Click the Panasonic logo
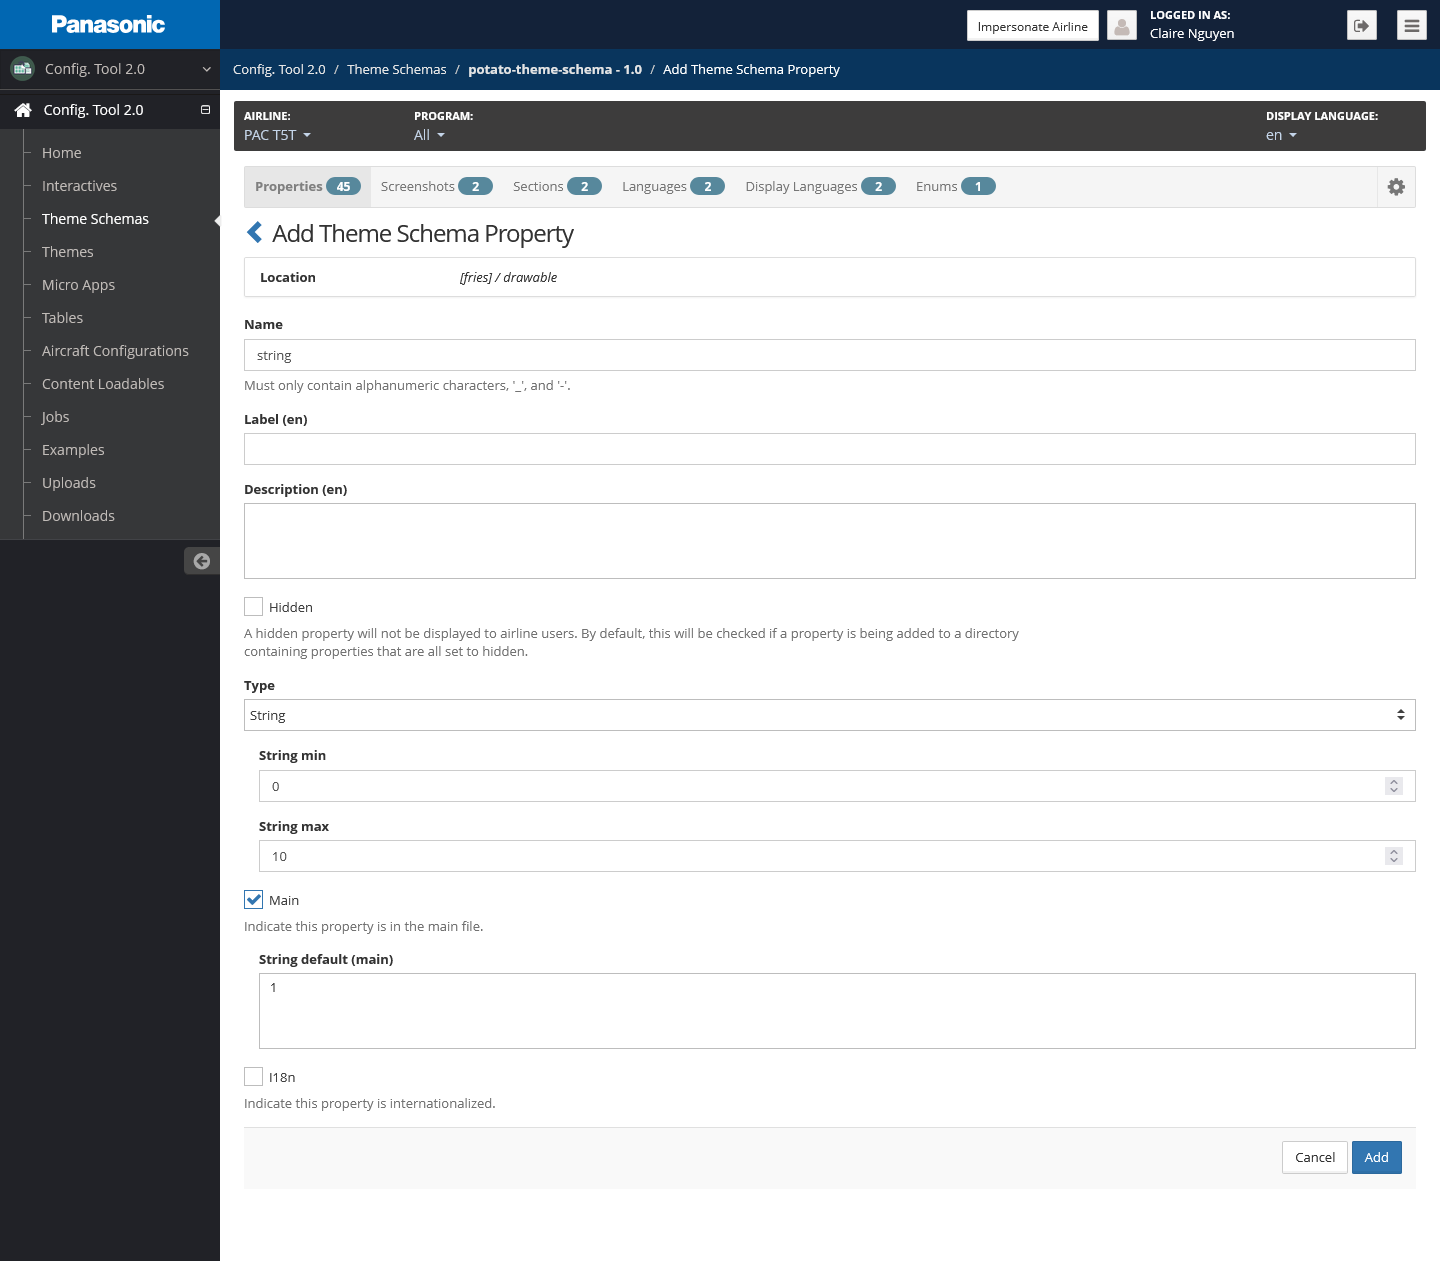Image resolution: width=1440 pixels, height=1261 pixels. 108,24
